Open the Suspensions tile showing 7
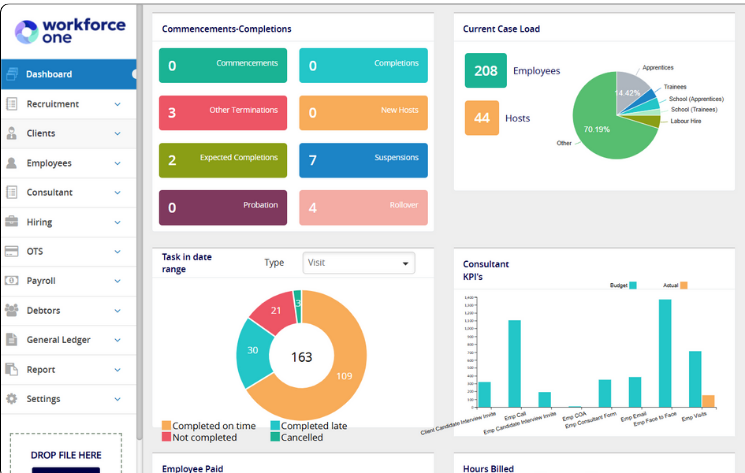This screenshot has height=473, width=745. [x=363, y=160]
